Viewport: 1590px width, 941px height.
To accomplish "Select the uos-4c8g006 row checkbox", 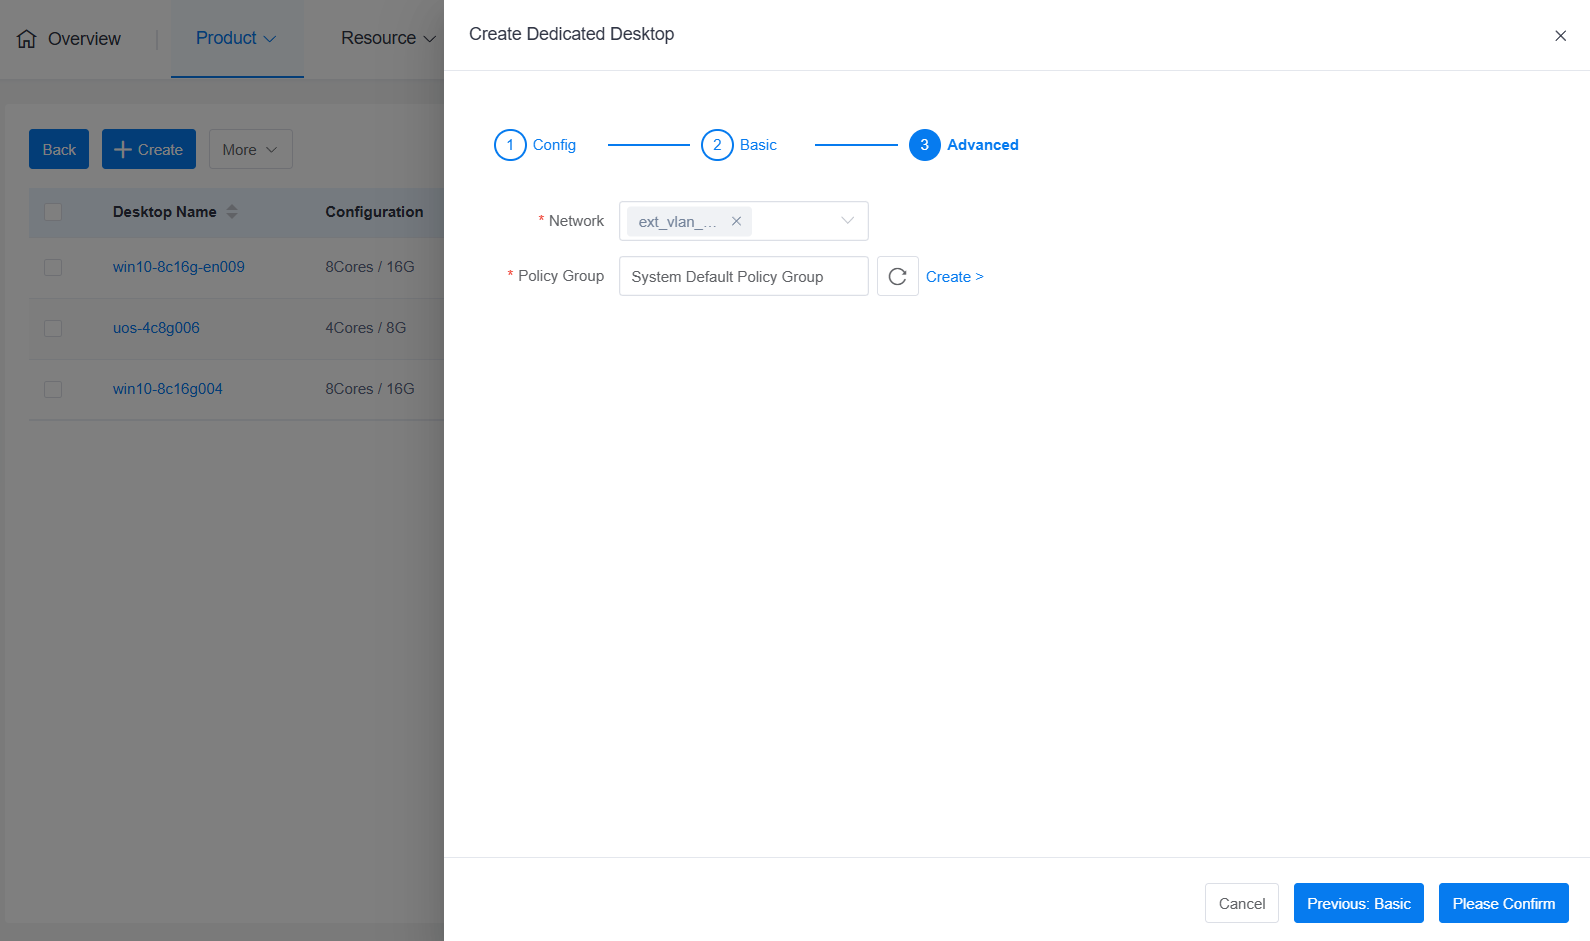I will coord(53,328).
